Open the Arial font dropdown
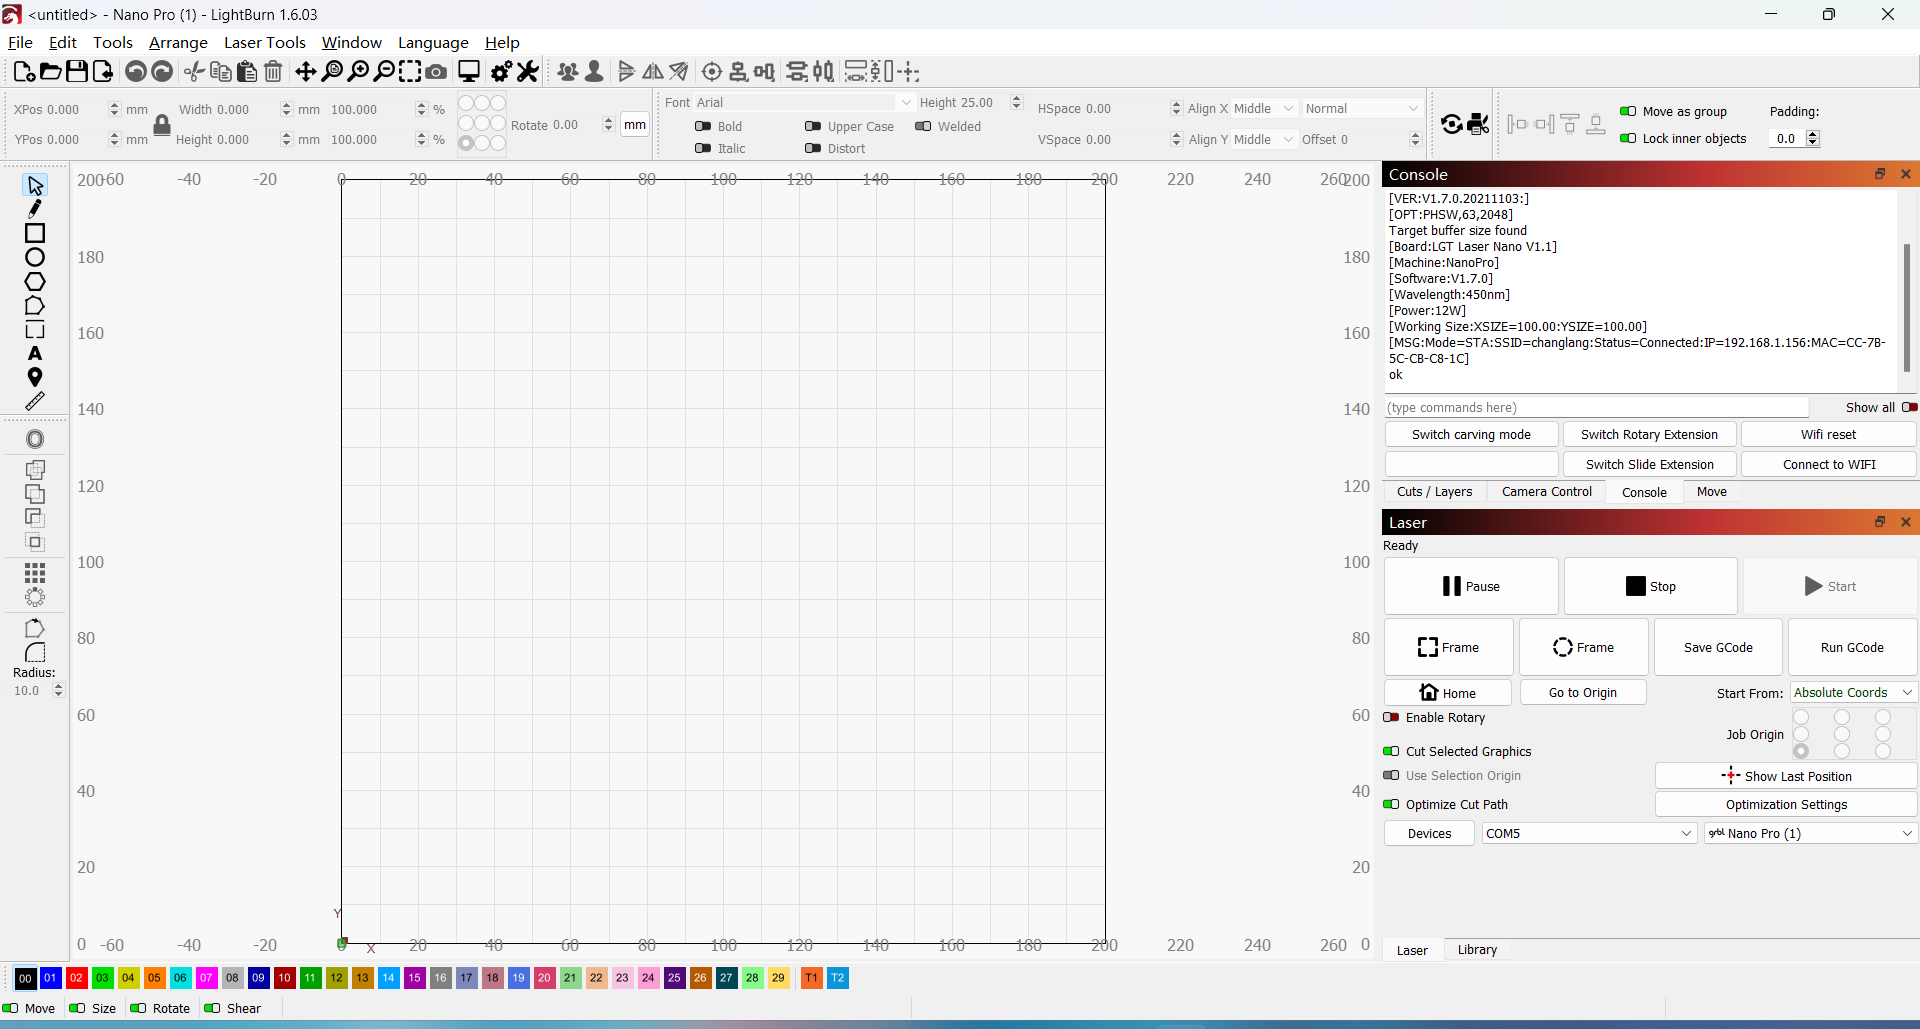 click(x=905, y=102)
